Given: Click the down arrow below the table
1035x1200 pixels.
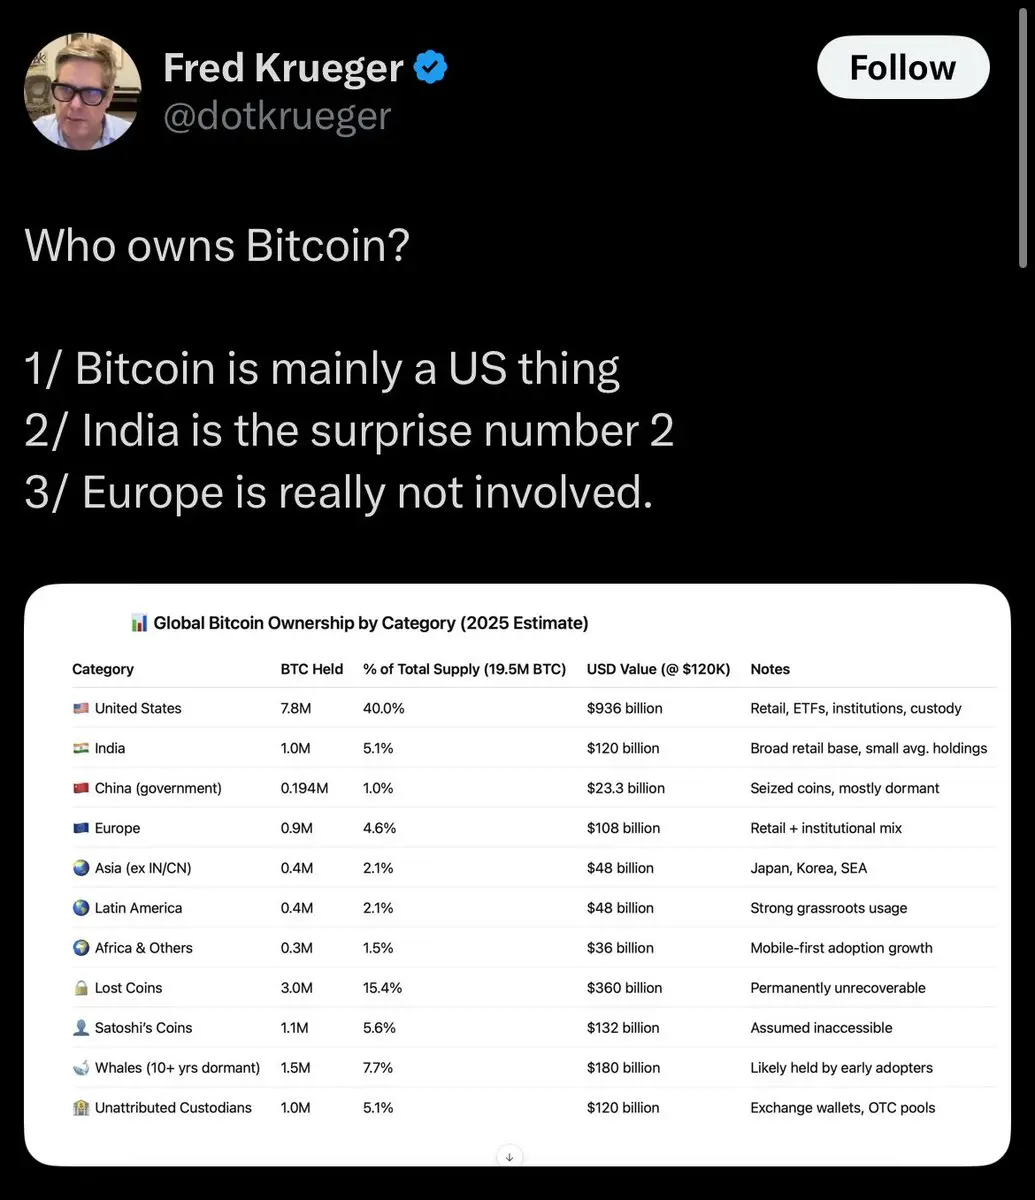Looking at the screenshot, I should pos(509,1156).
